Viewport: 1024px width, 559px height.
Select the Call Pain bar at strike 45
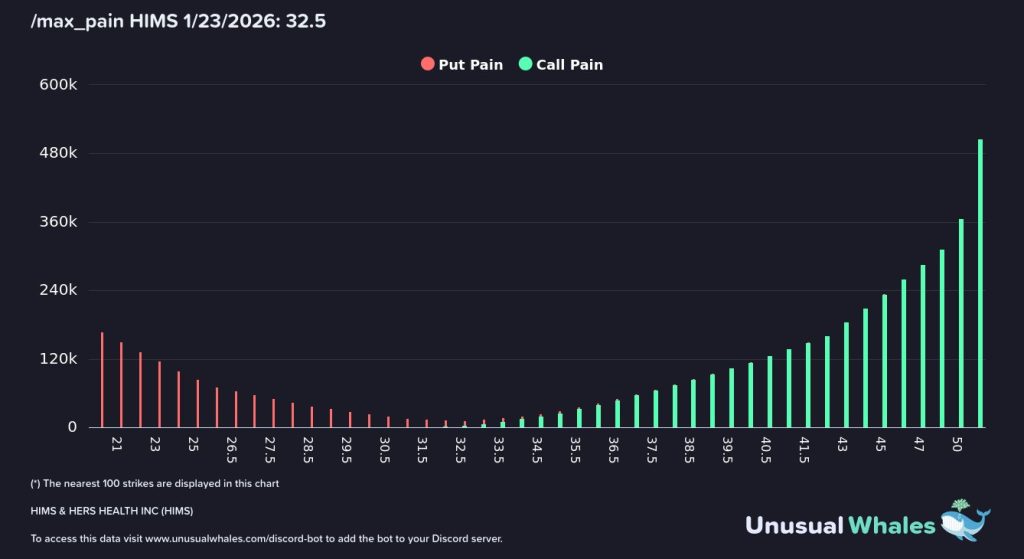click(x=884, y=361)
